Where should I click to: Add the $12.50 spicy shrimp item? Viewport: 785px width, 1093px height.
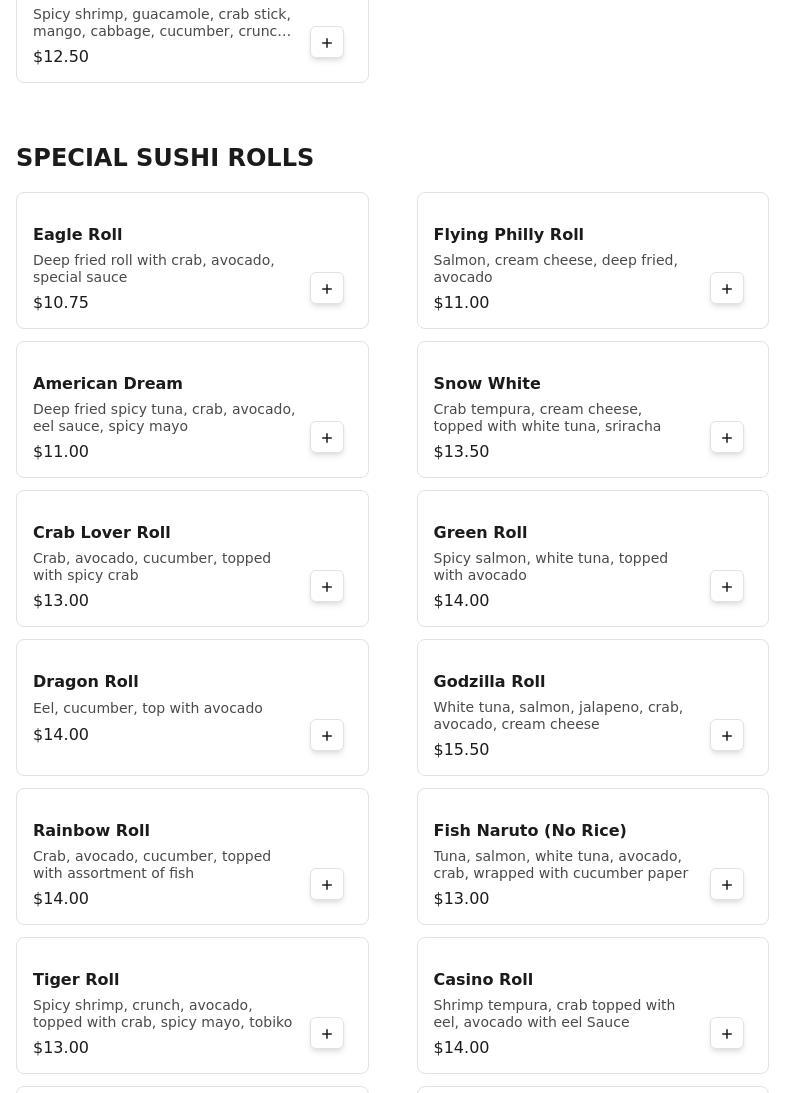327,43
